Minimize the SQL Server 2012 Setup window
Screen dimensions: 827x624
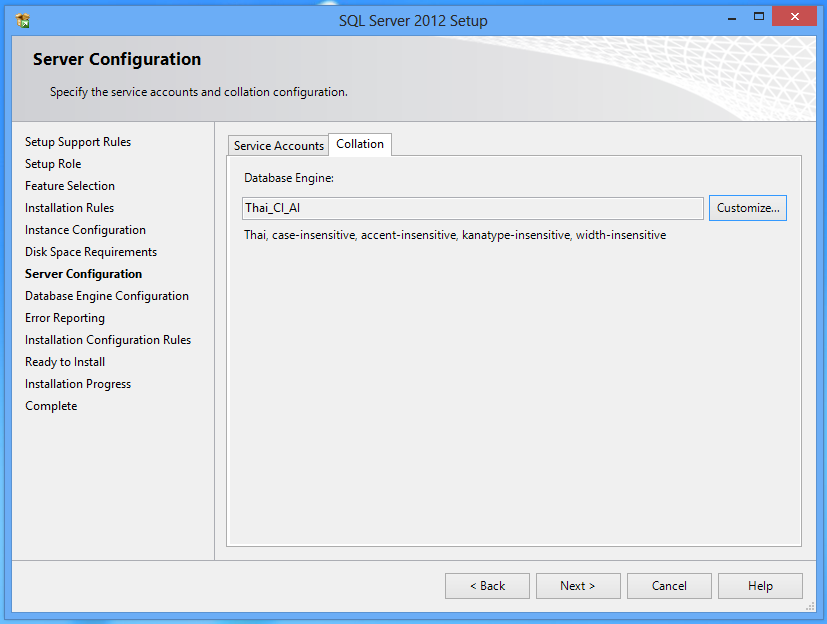pos(732,18)
